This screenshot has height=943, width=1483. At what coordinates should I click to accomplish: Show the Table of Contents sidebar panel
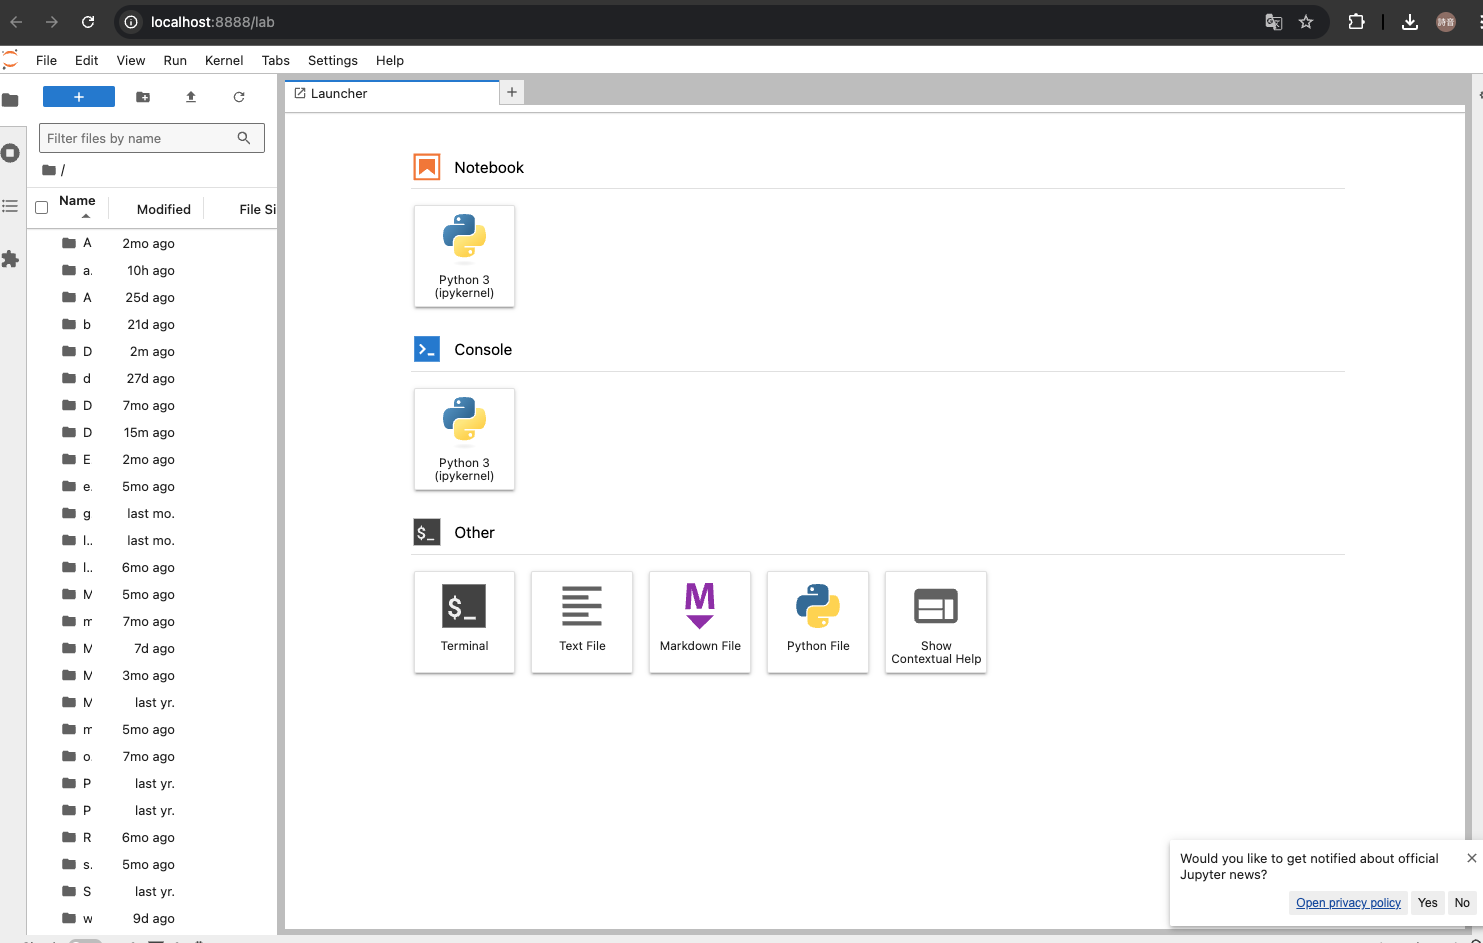tap(11, 206)
